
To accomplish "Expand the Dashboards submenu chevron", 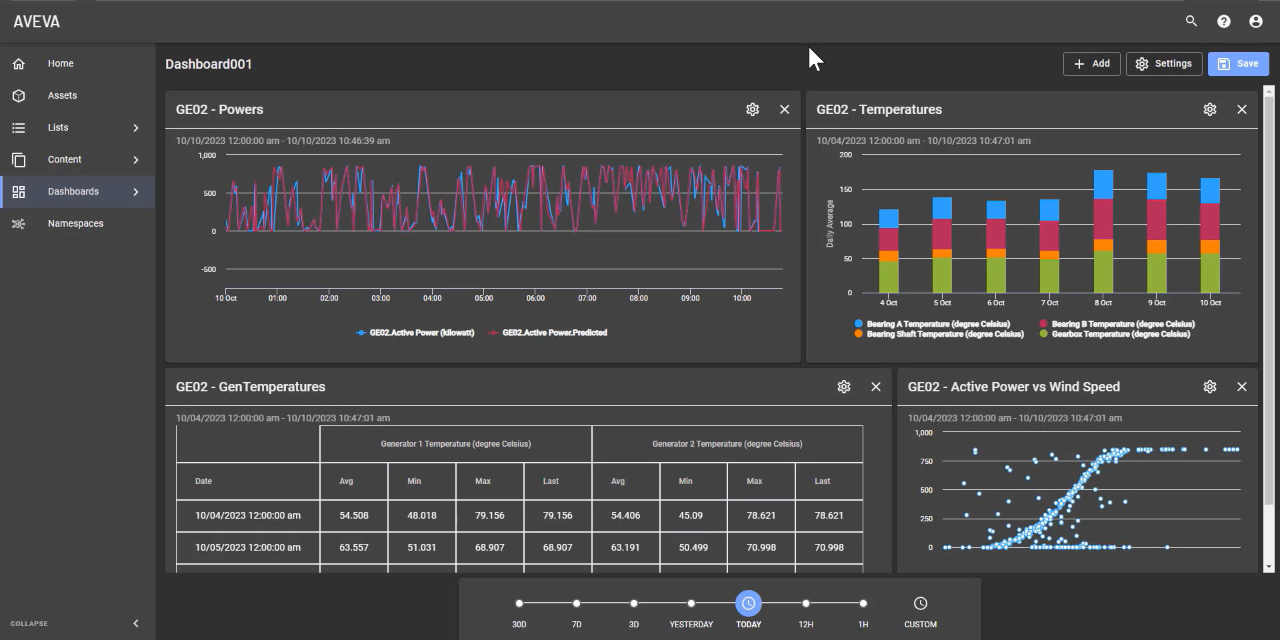I will 136,192.
